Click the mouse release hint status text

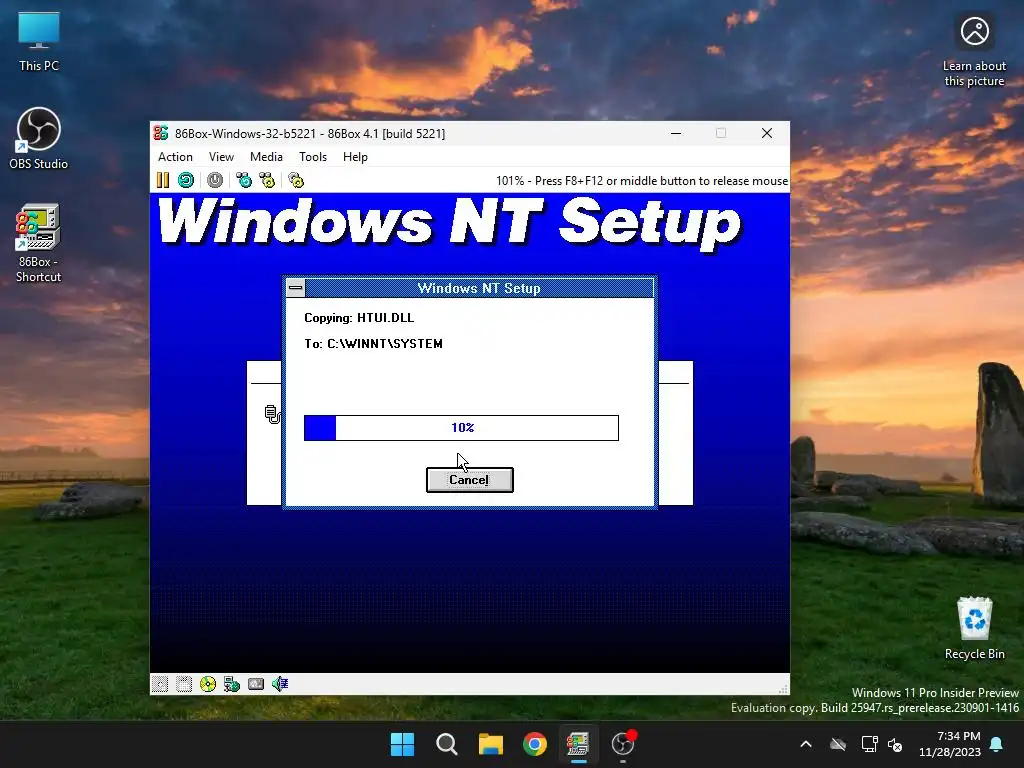point(642,181)
